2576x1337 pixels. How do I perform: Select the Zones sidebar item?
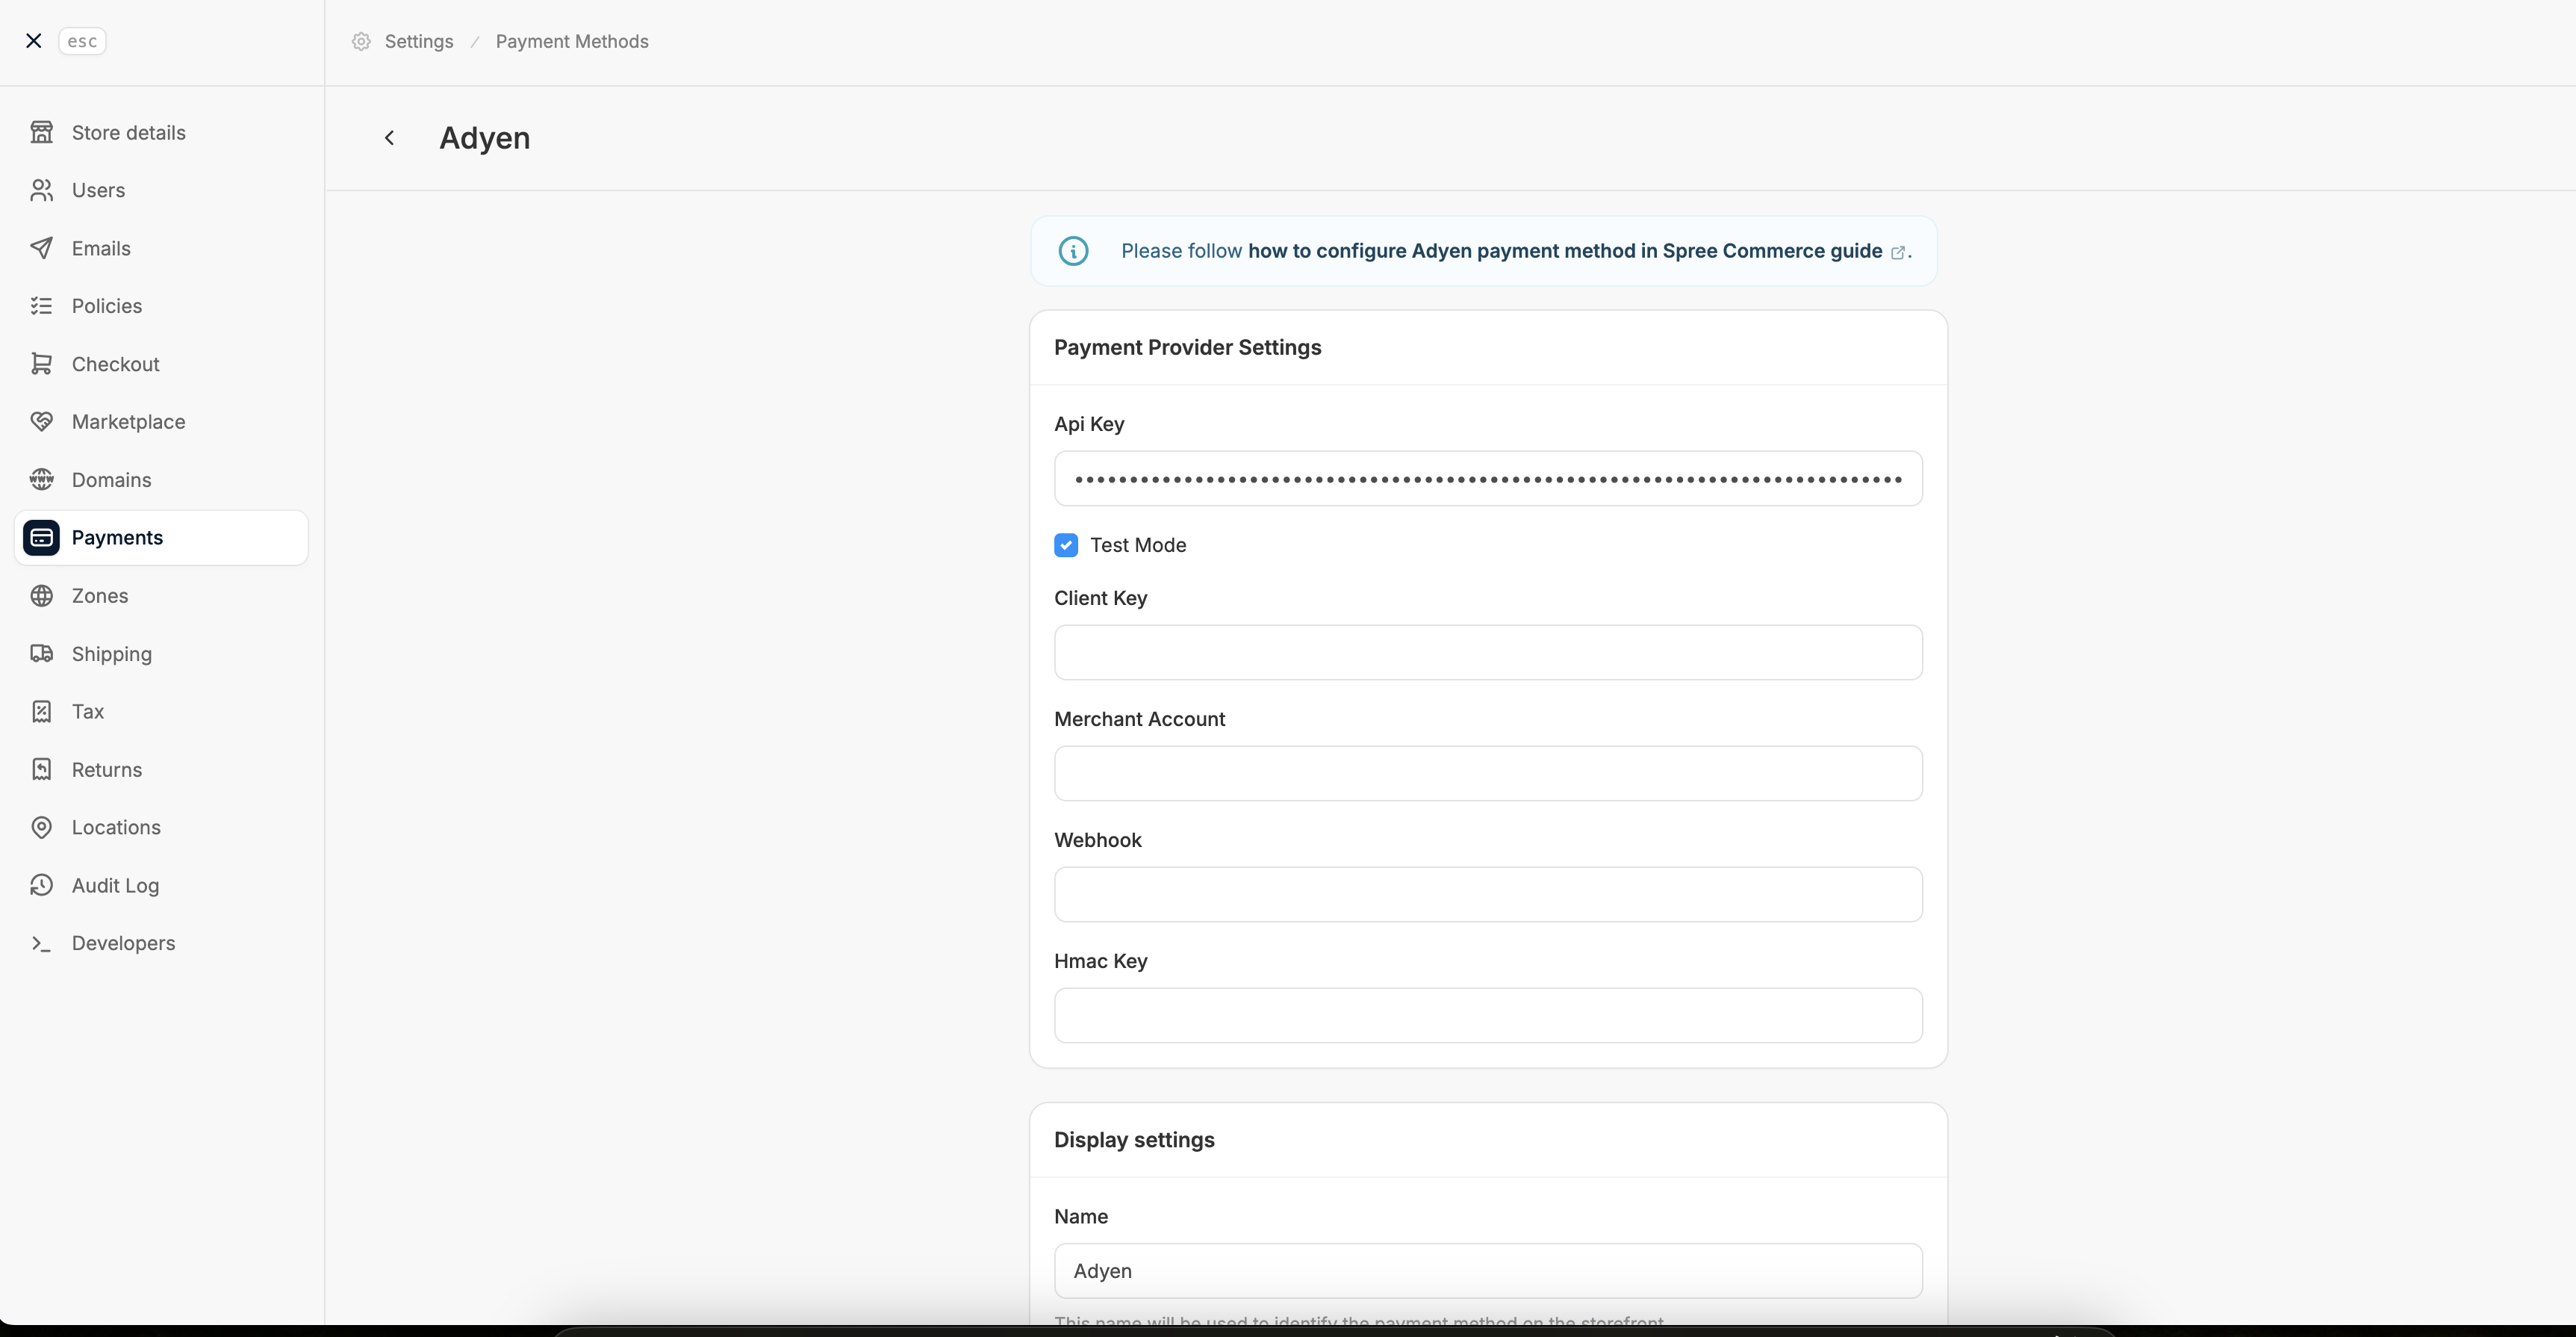(99, 596)
